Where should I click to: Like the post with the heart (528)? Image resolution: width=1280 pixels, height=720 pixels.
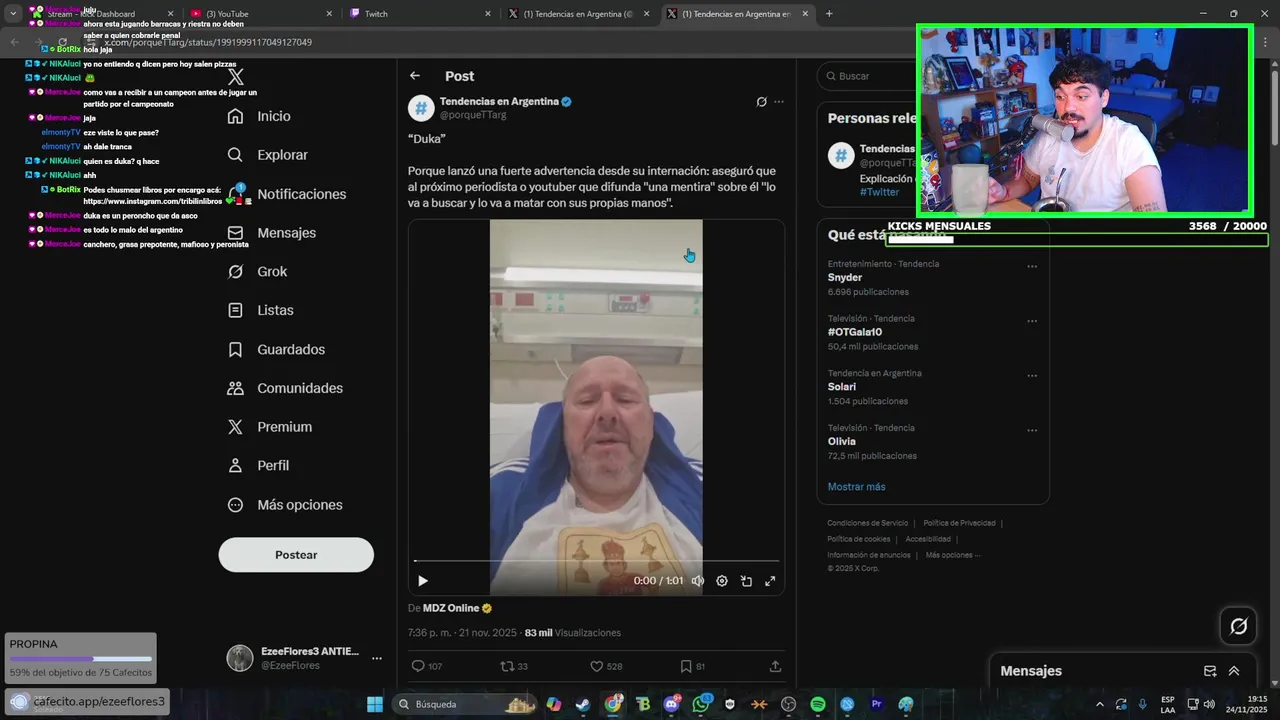[x=606, y=666]
